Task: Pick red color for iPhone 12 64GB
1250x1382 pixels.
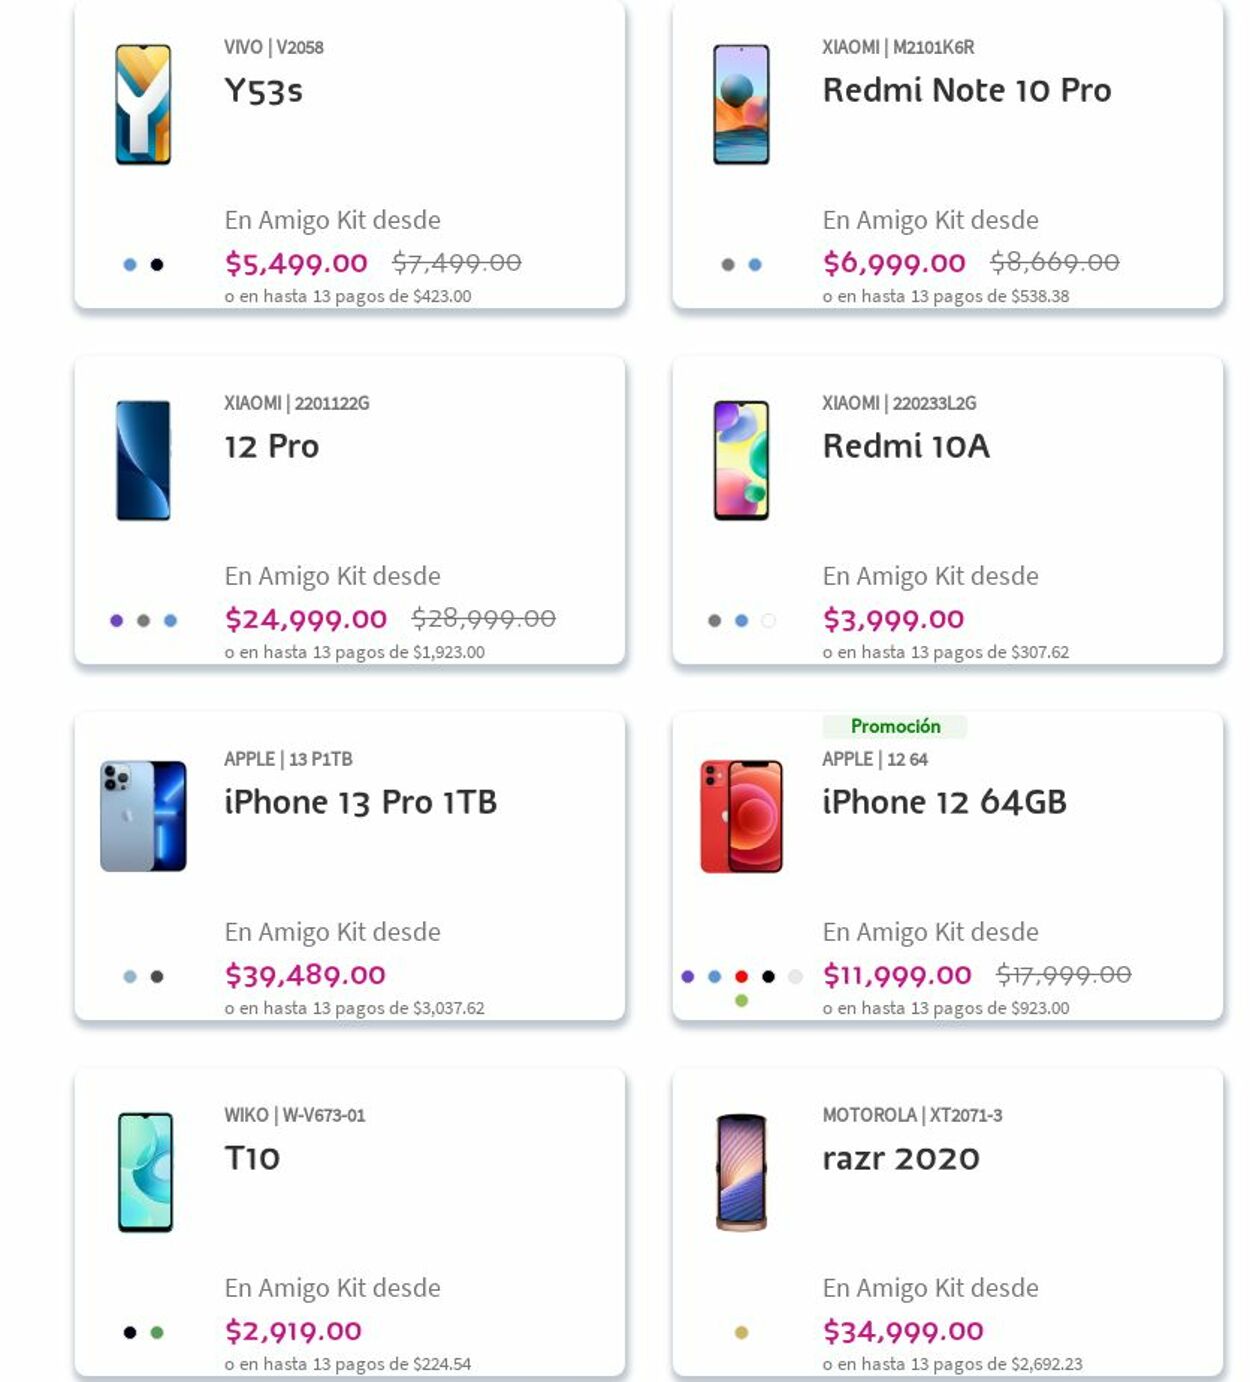Action: pos(741,976)
